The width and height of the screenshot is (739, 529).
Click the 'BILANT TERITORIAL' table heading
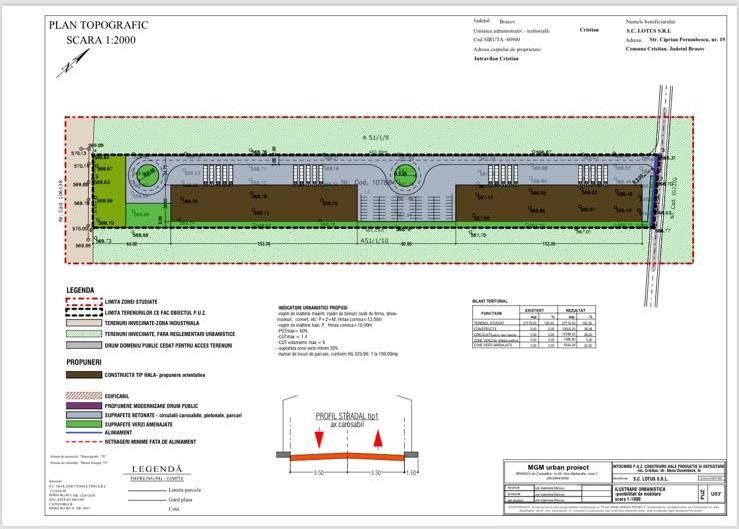click(490, 301)
